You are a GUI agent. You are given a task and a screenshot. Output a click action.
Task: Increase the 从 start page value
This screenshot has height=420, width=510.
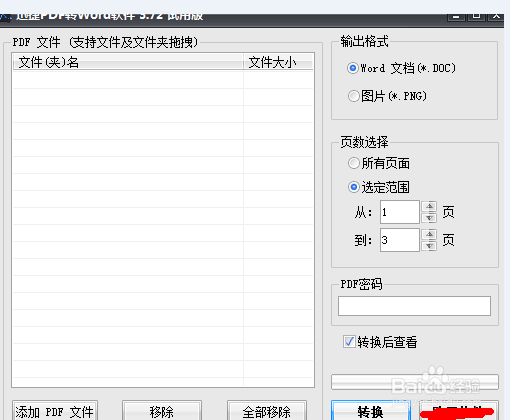pyautogui.click(x=429, y=206)
